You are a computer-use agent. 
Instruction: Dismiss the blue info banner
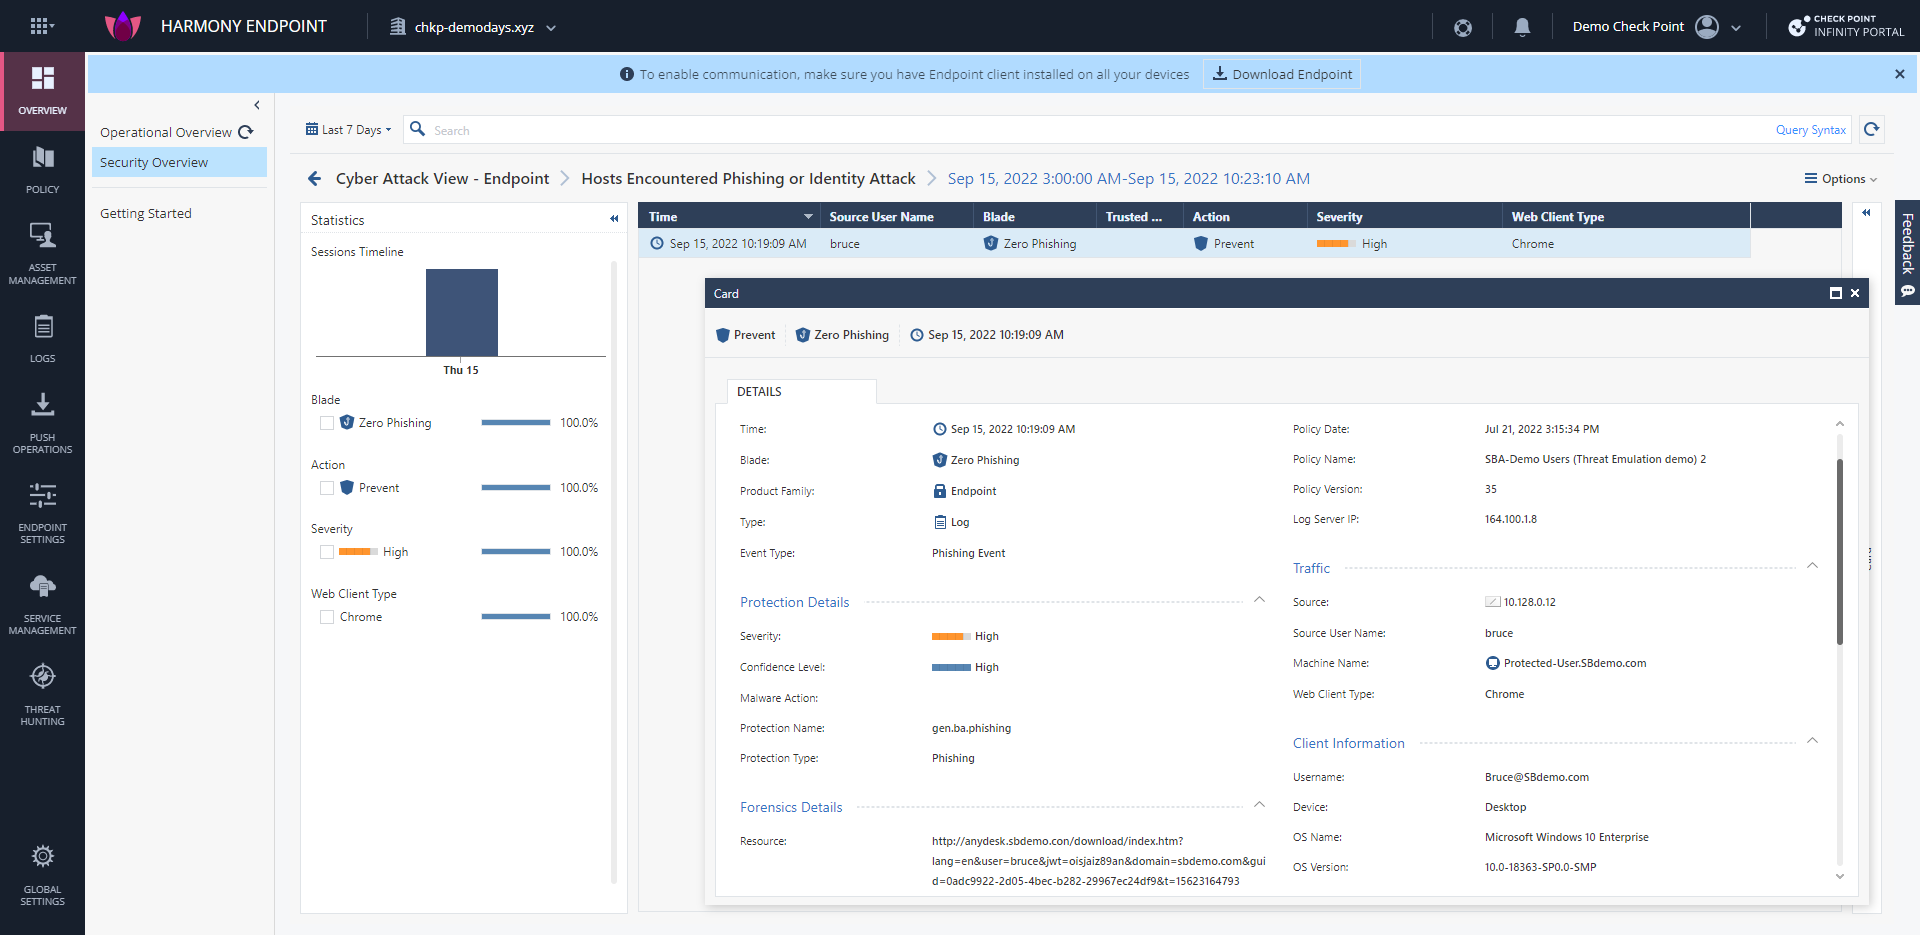1899,74
